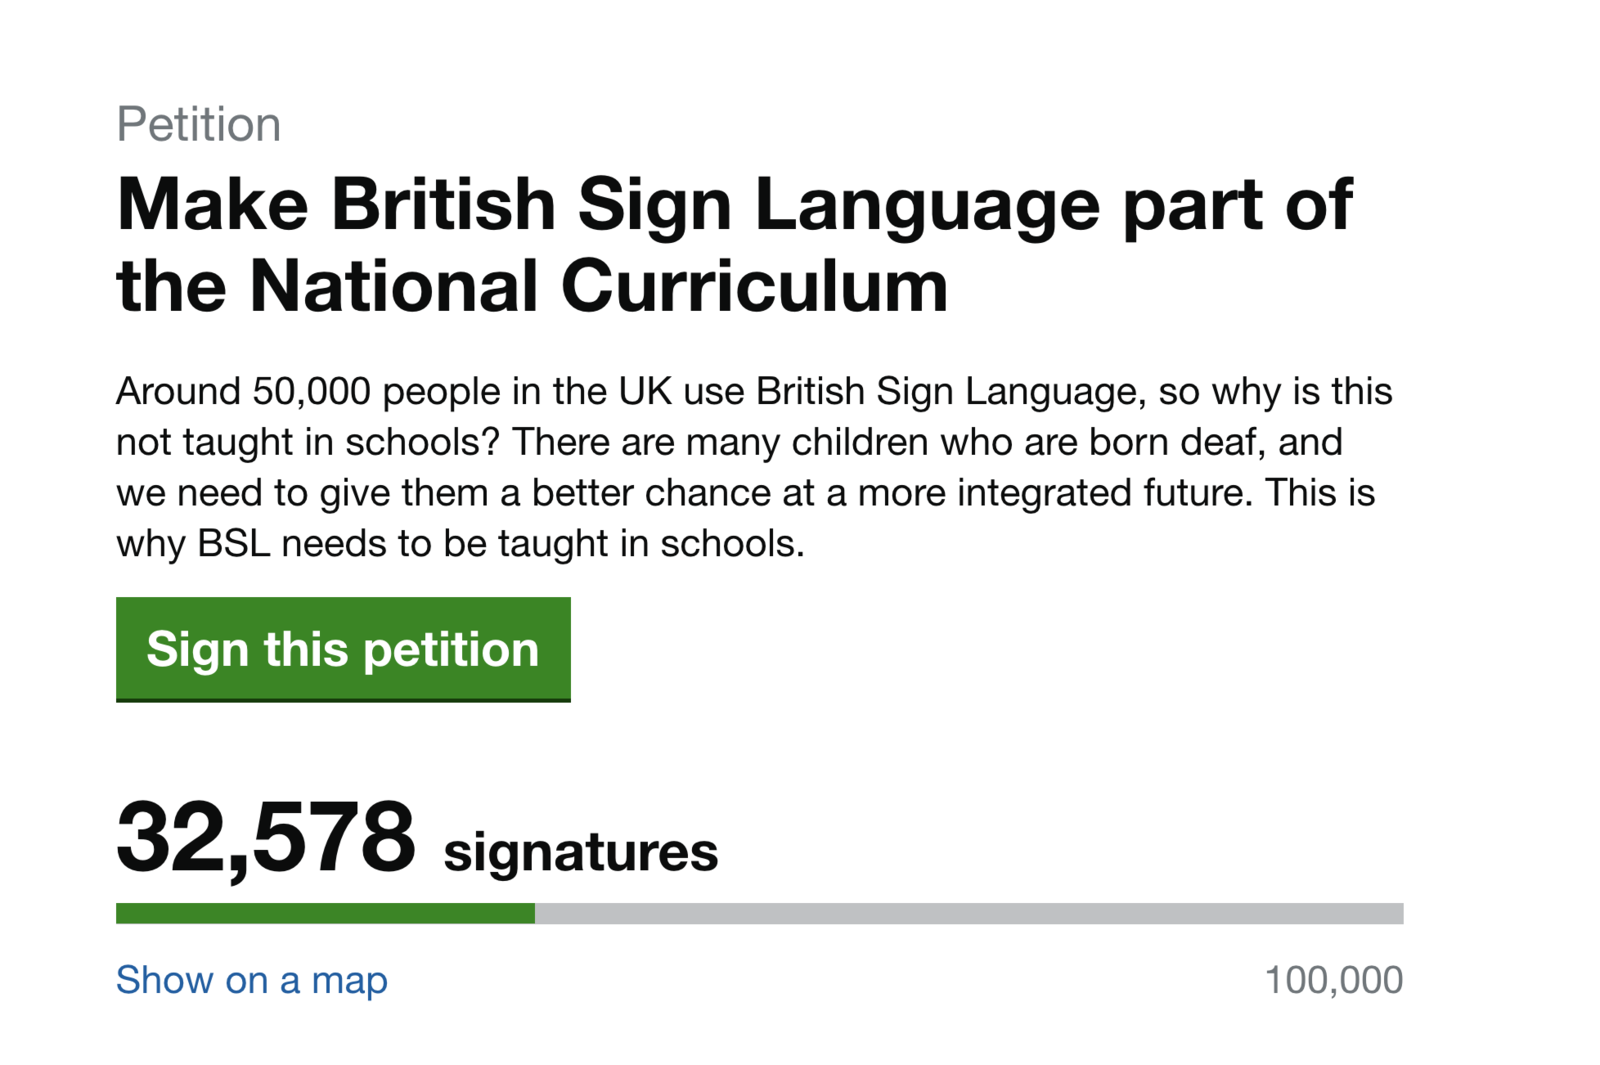
Task: Click the grey unfilled part of progress bar
Action: (969, 913)
